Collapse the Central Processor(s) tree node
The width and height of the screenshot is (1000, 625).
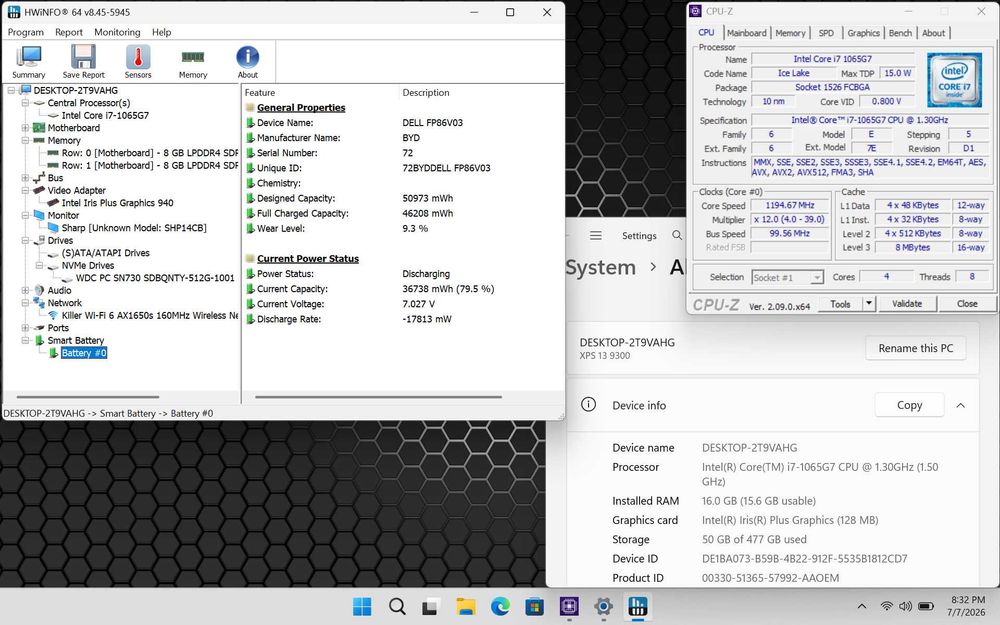(25, 103)
